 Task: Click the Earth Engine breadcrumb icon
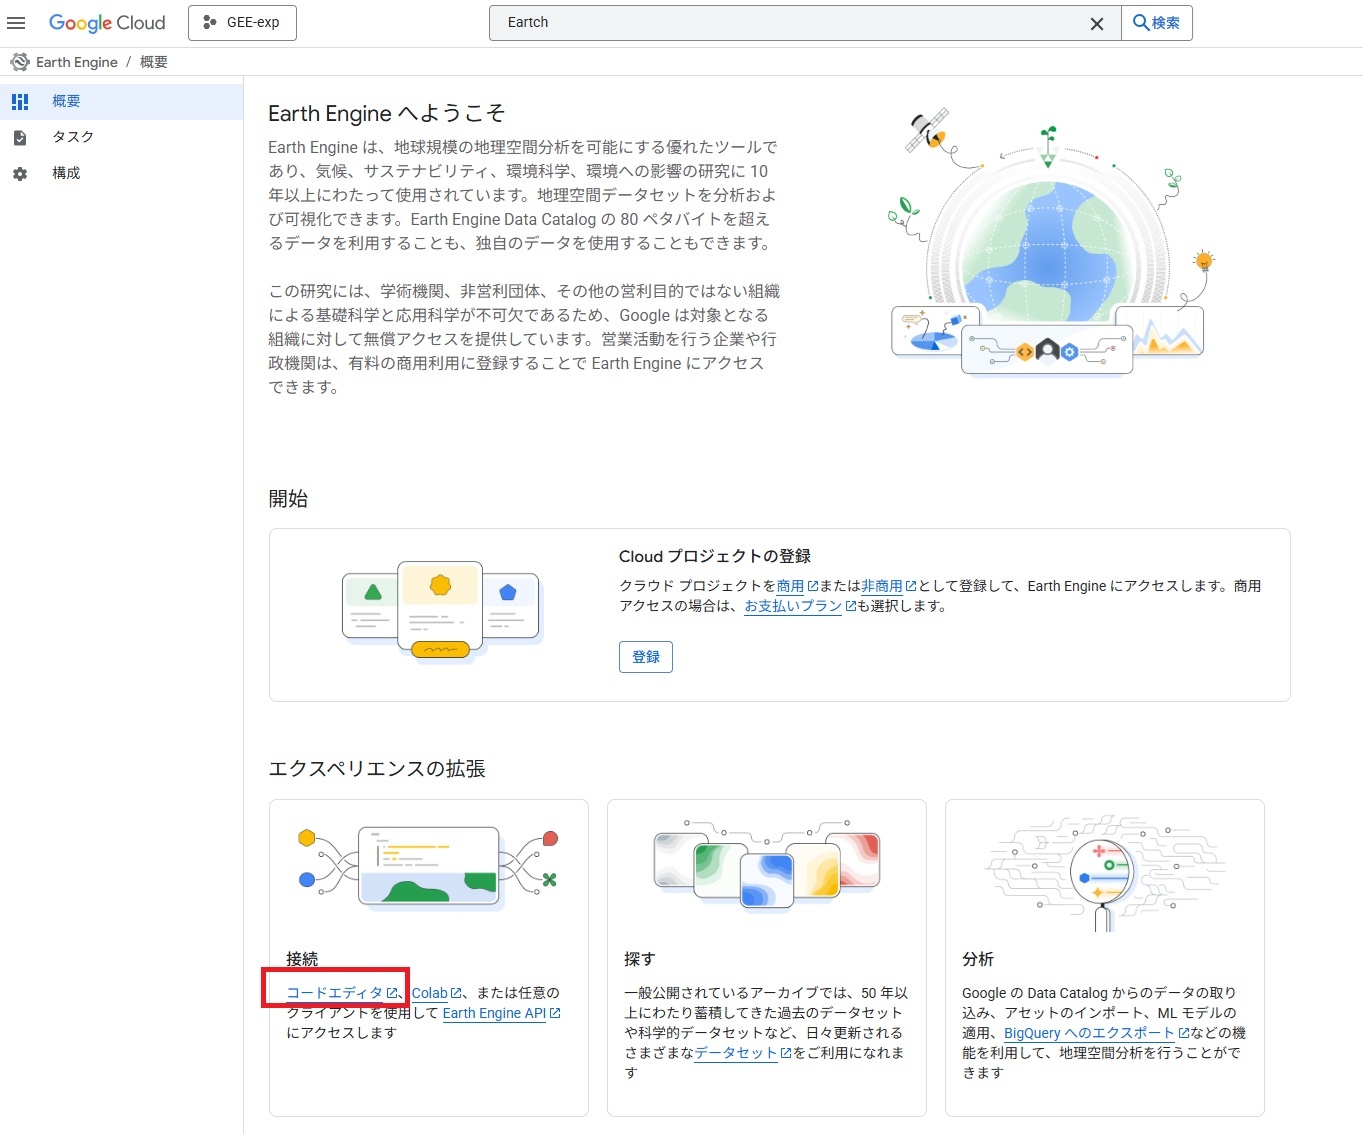point(20,62)
